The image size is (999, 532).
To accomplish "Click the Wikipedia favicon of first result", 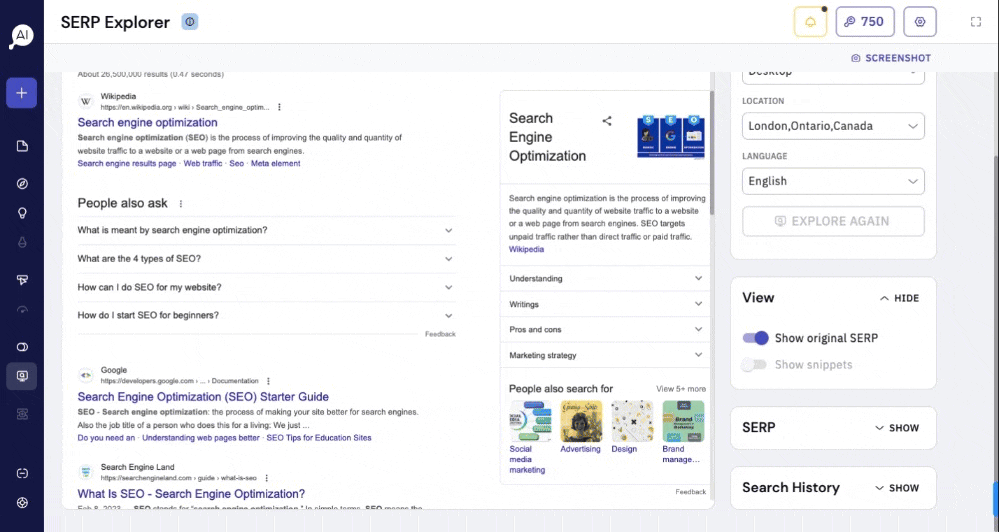I will point(85,101).
